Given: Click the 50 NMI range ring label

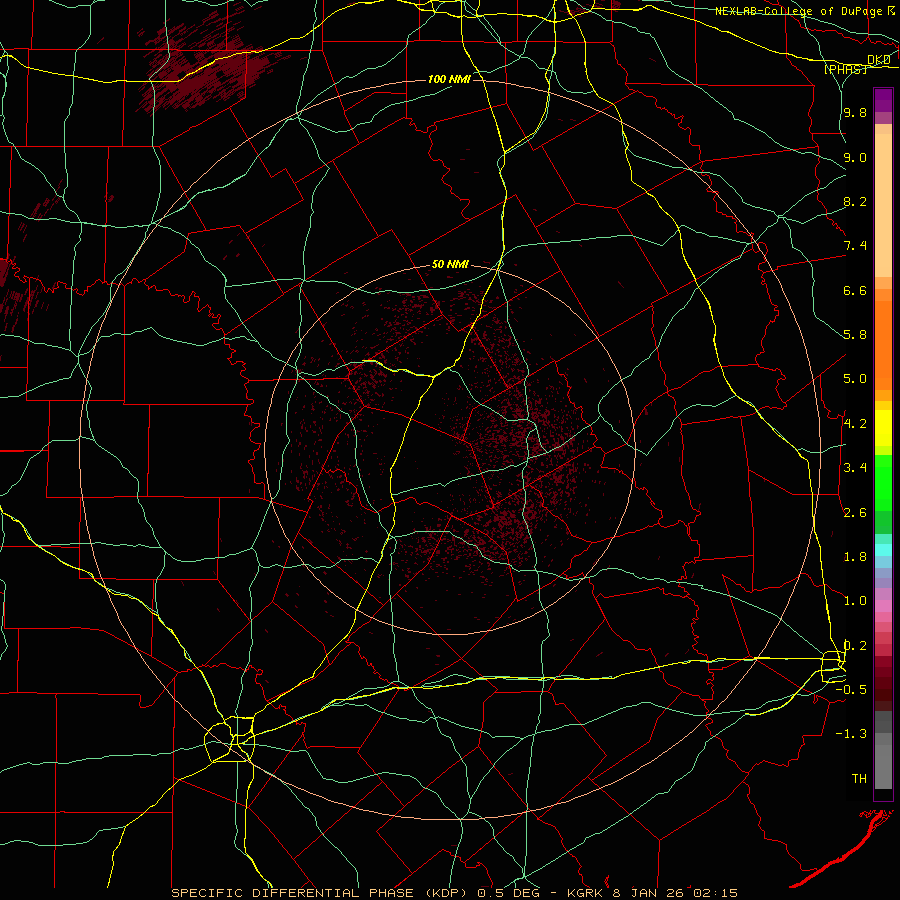Looking at the screenshot, I should (450, 264).
